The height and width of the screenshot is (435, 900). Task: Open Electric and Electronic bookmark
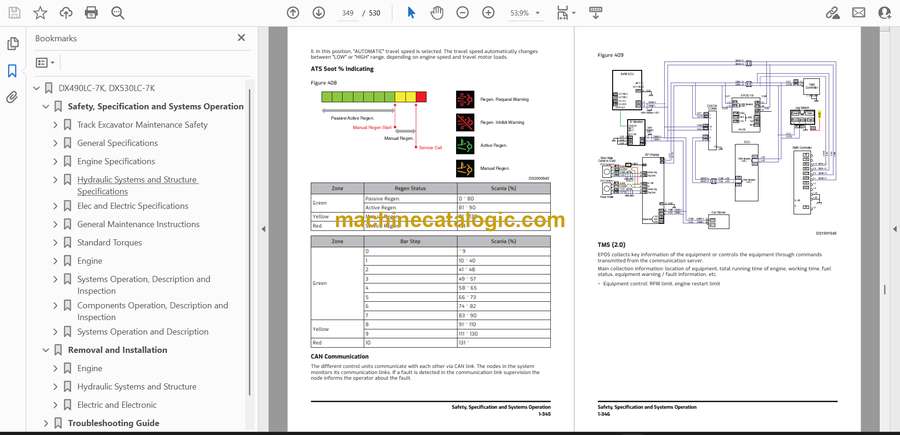117,405
